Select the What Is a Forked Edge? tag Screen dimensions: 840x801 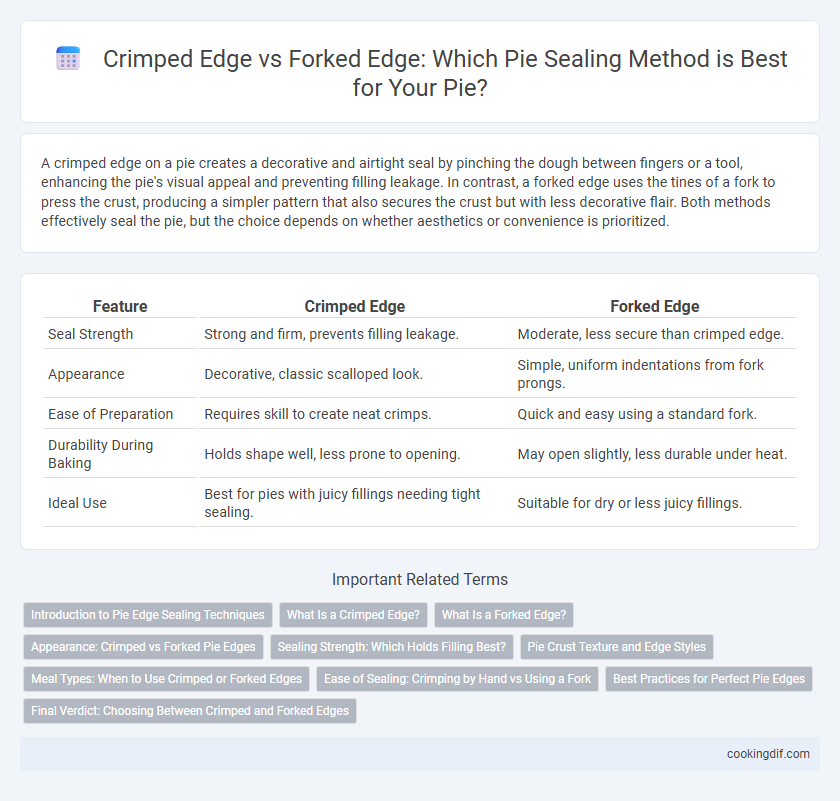pyautogui.click(x=504, y=615)
